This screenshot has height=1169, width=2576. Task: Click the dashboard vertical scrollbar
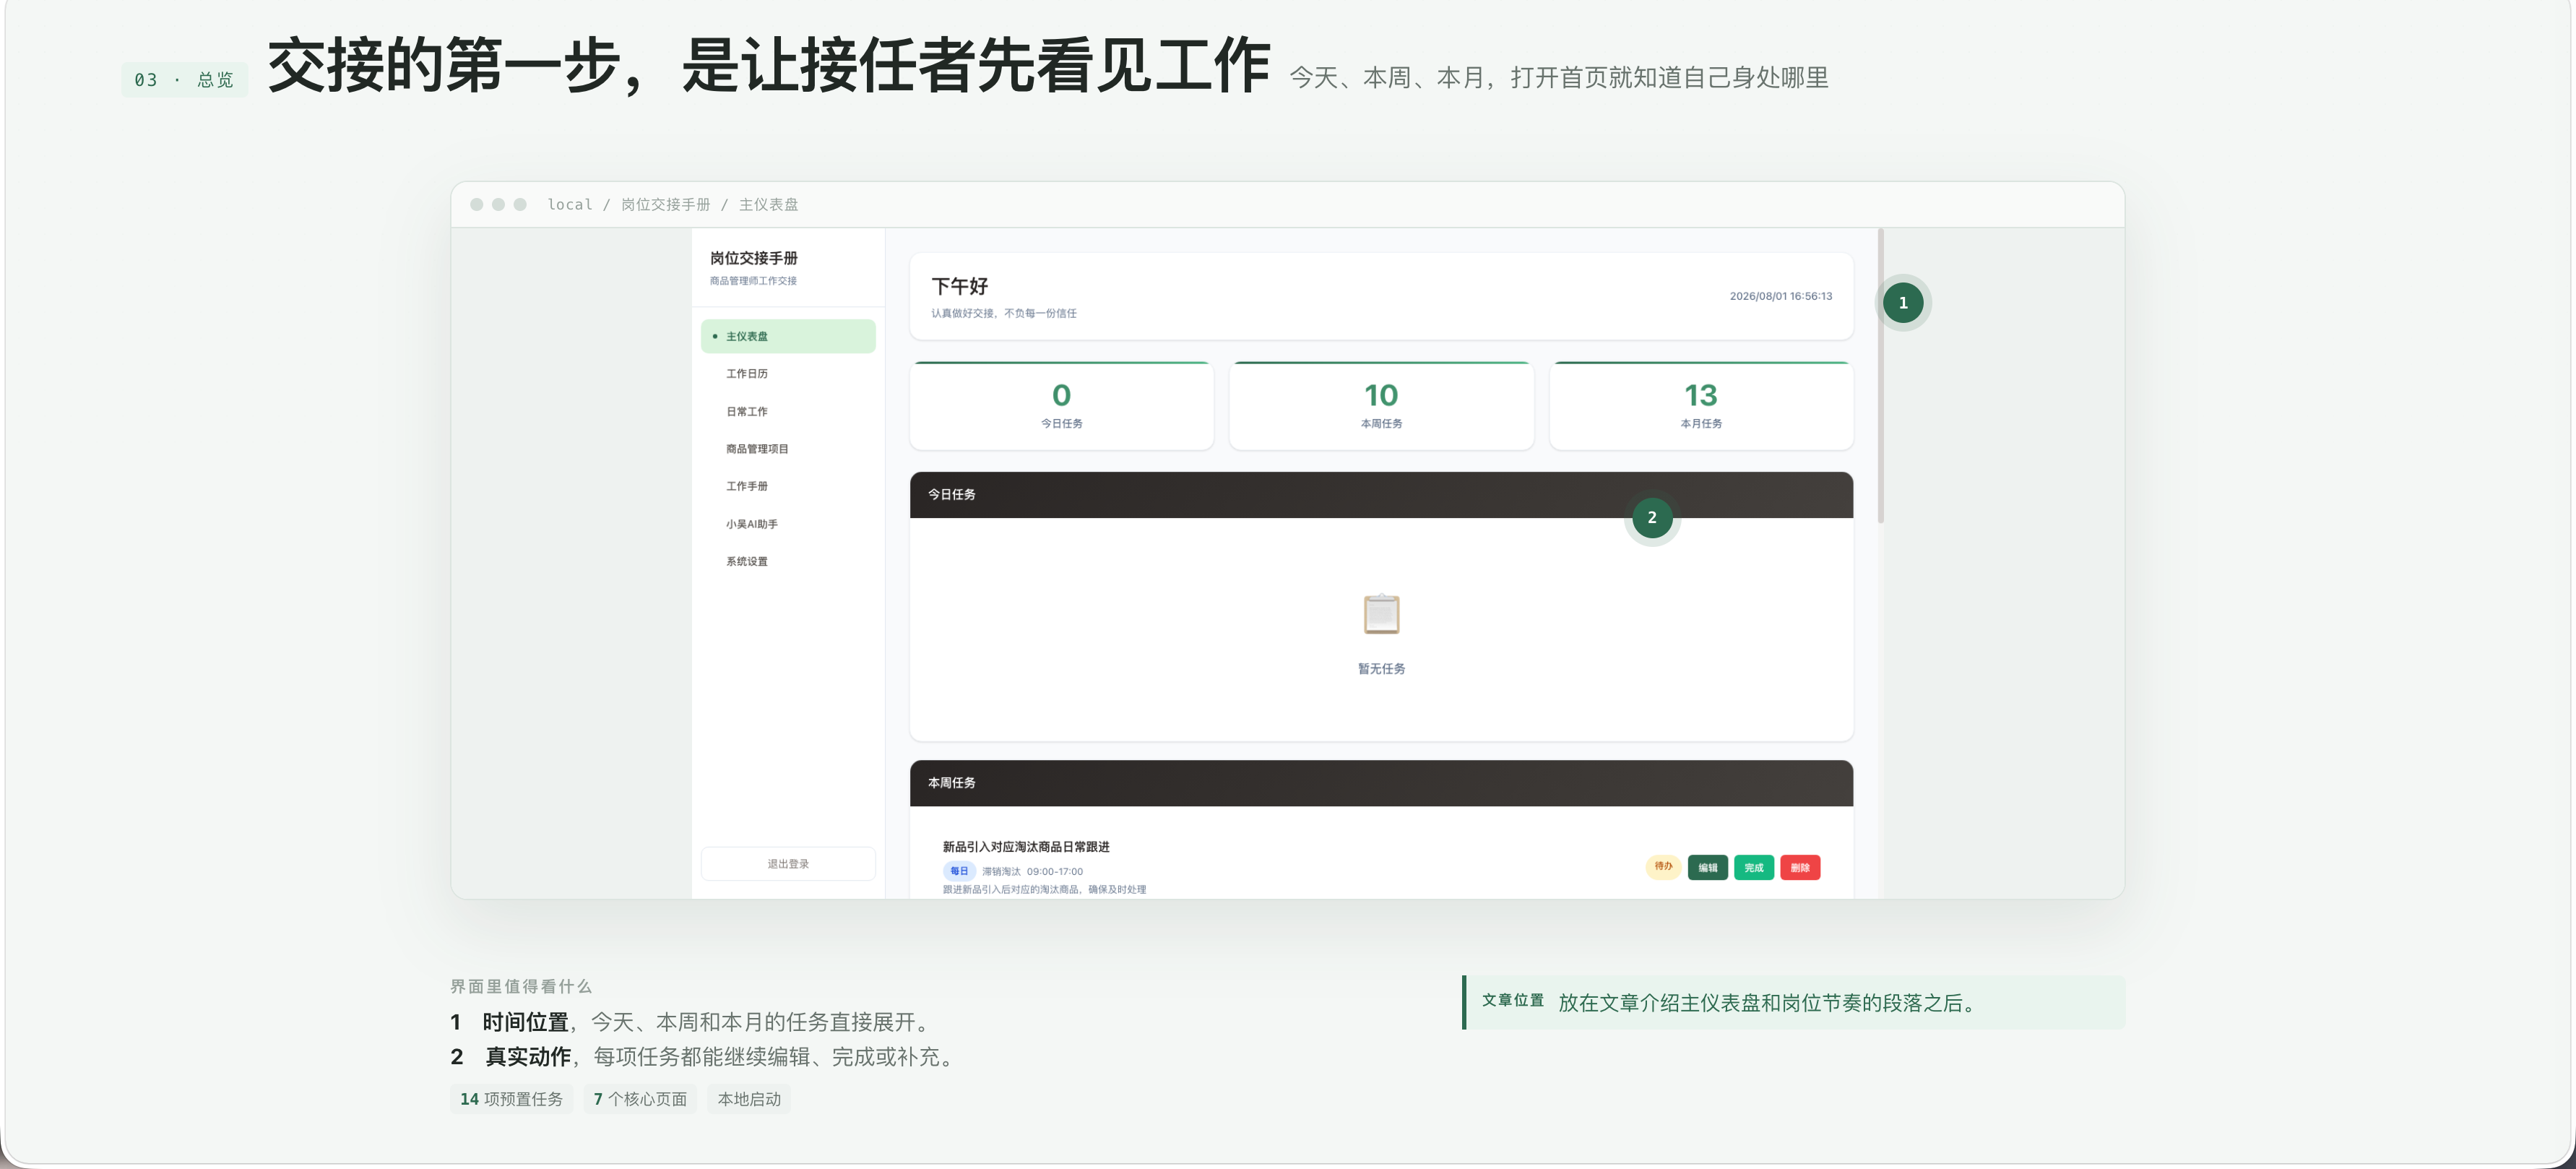click(1880, 376)
